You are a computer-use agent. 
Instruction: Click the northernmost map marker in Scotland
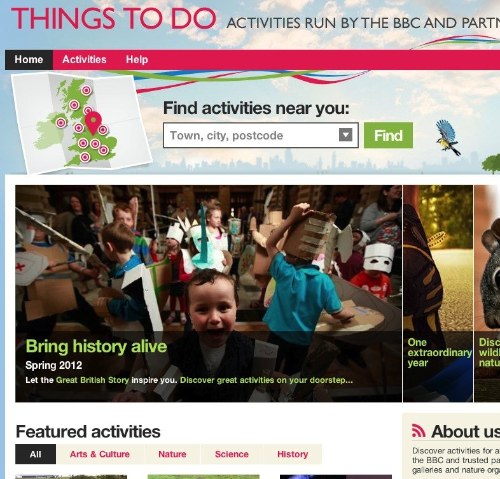point(86,90)
